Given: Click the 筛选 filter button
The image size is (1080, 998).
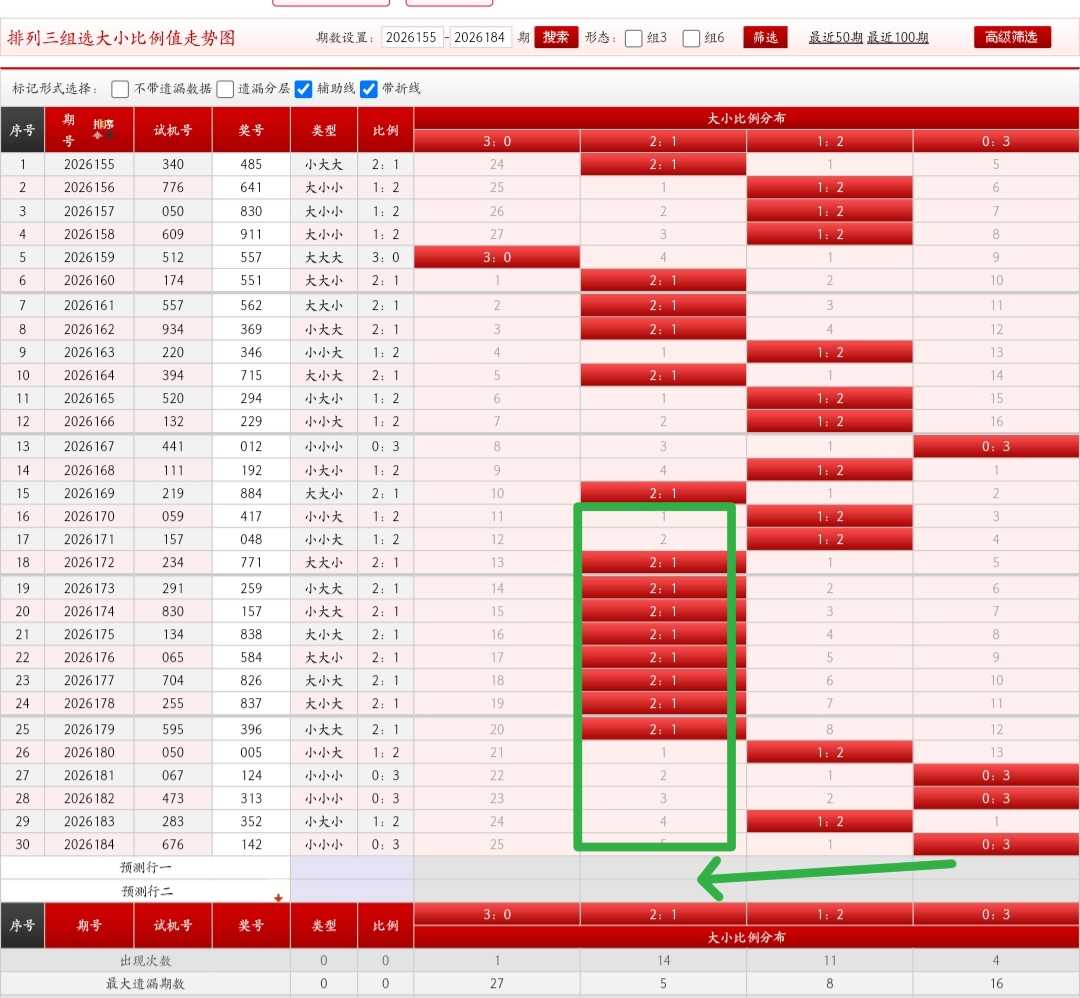Looking at the screenshot, I should [765, 37].
